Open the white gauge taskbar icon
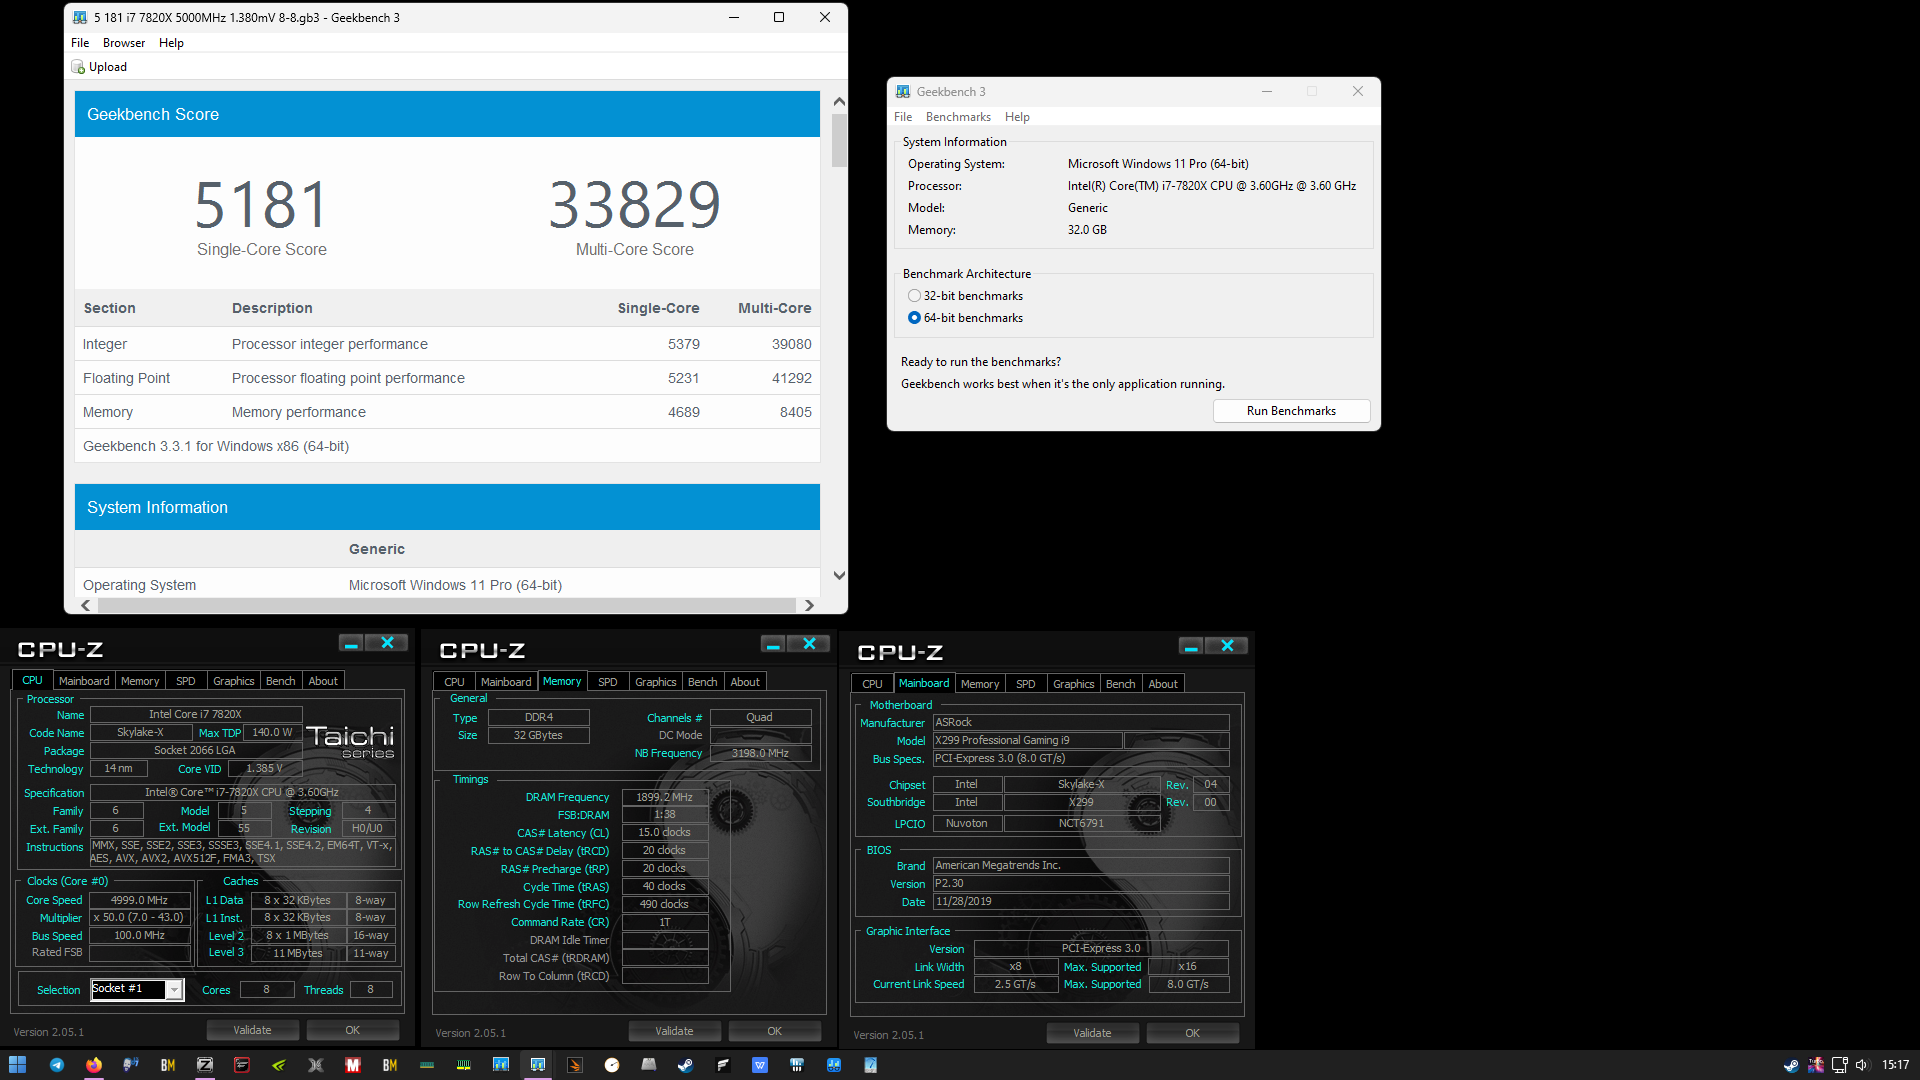 tap(612, 1065)
